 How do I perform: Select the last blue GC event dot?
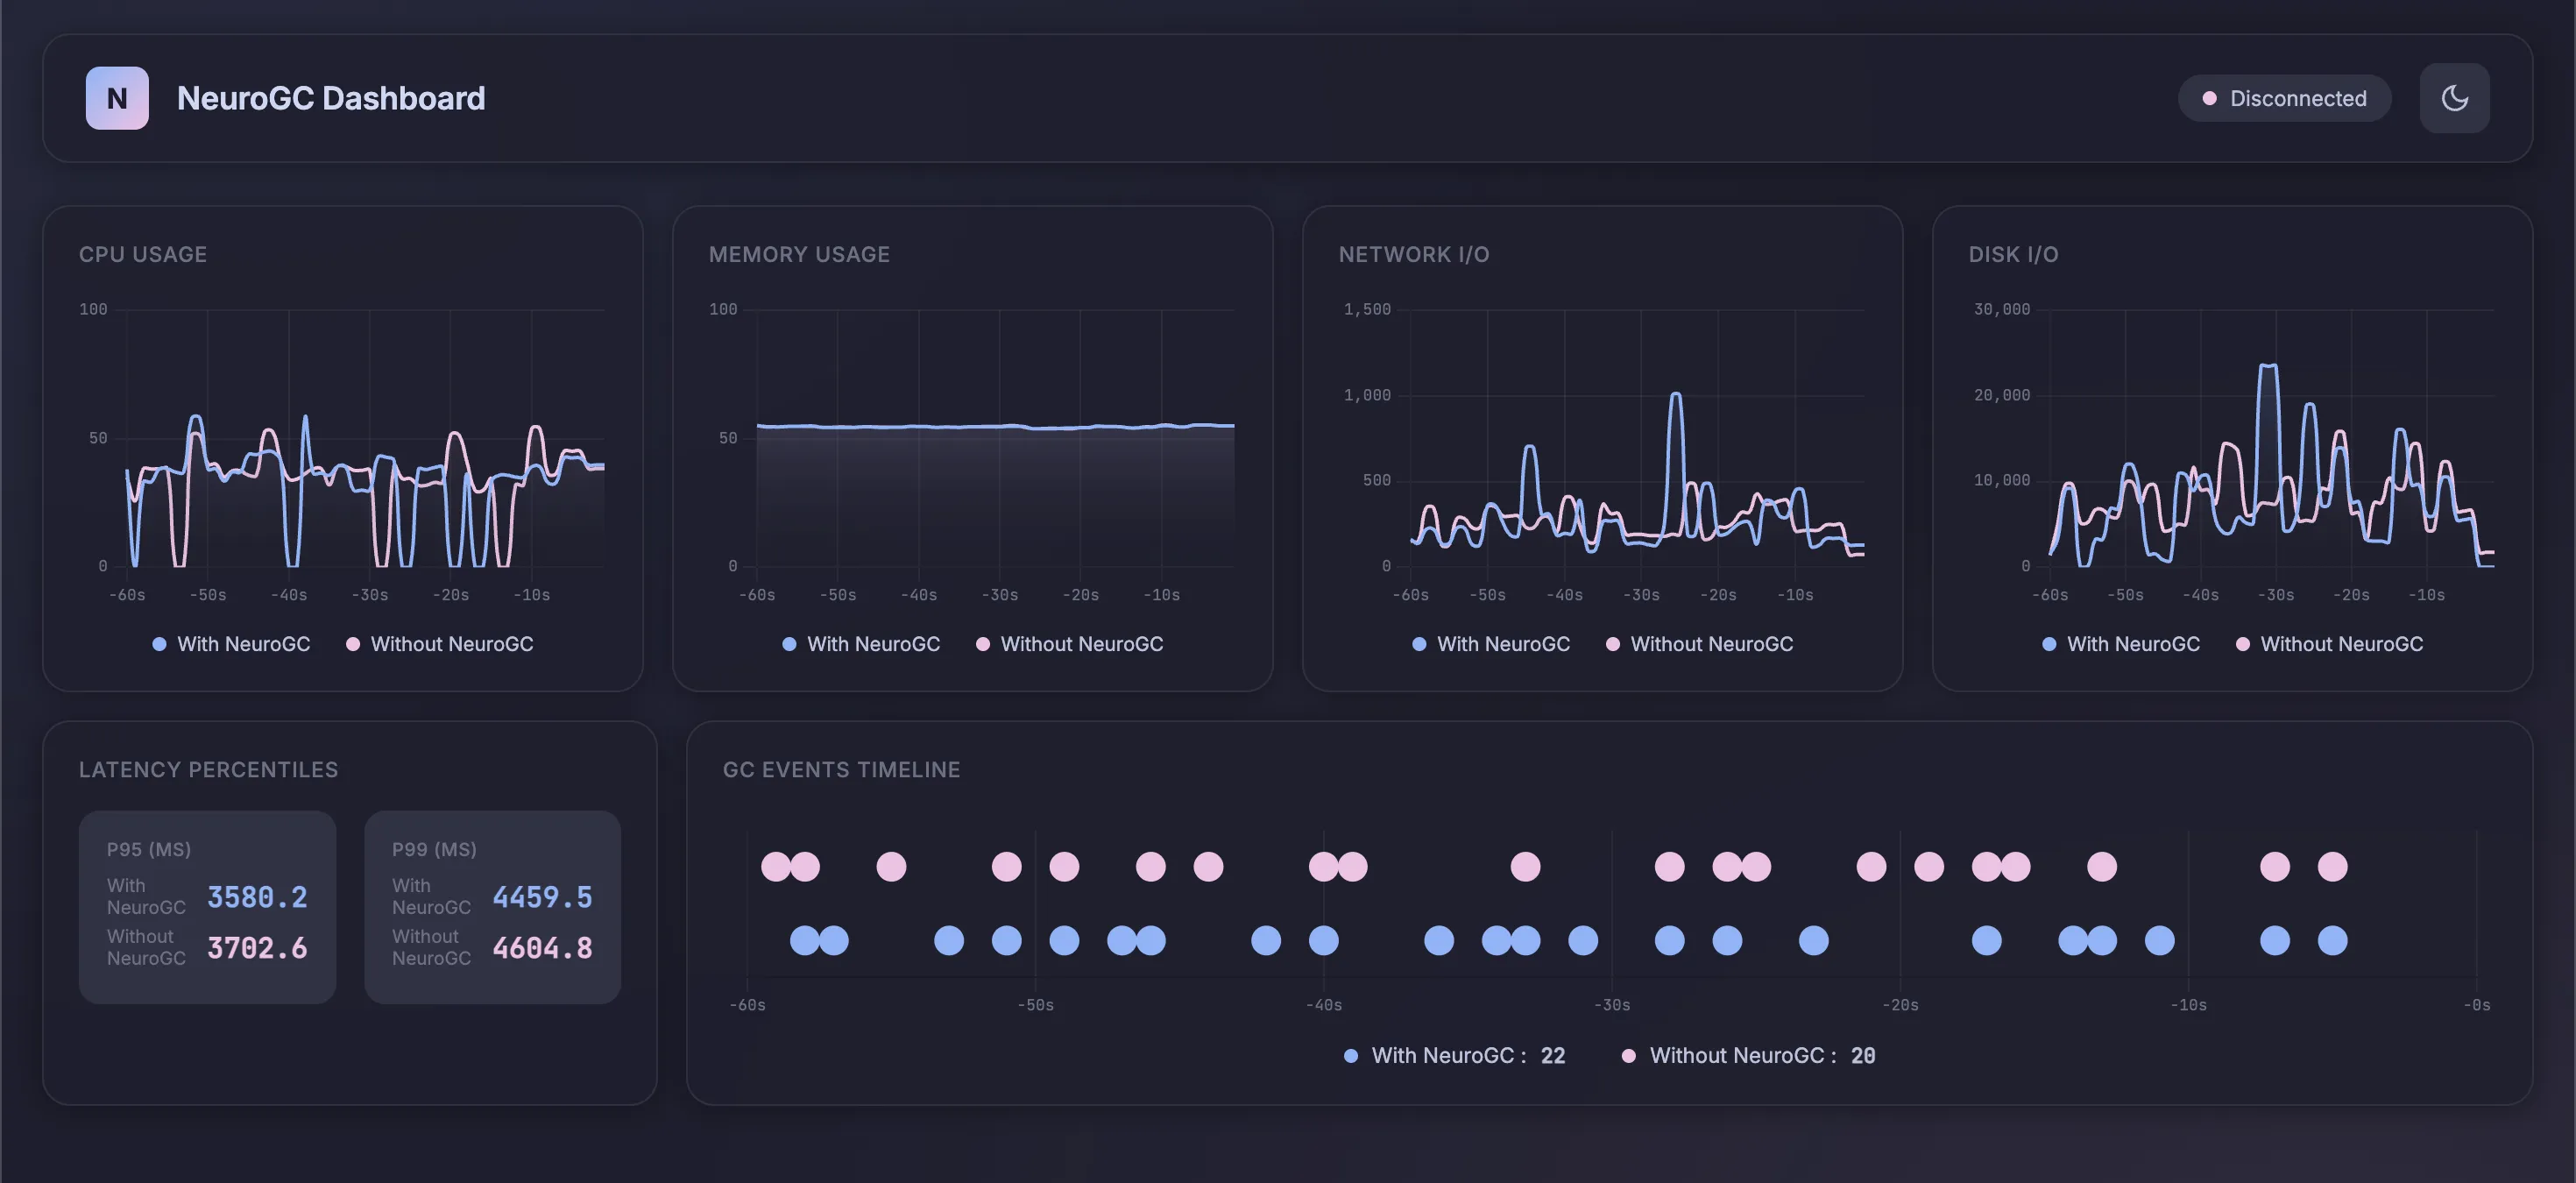click(2332, 940)
